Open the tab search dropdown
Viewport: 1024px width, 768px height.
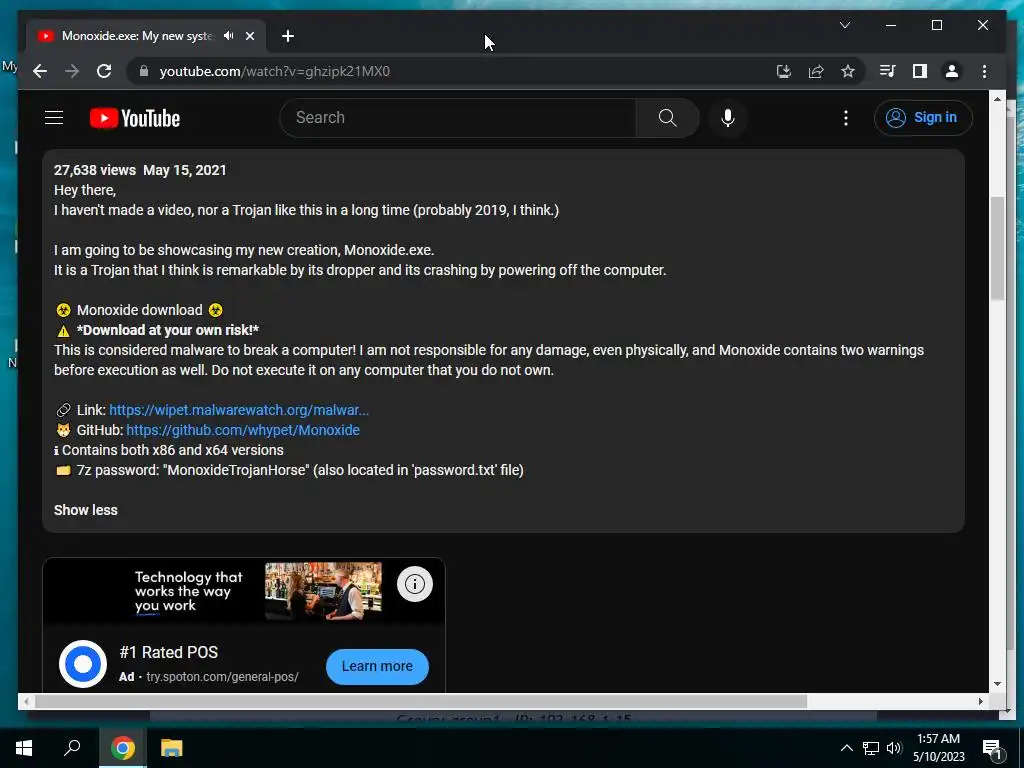pos(844,25)
